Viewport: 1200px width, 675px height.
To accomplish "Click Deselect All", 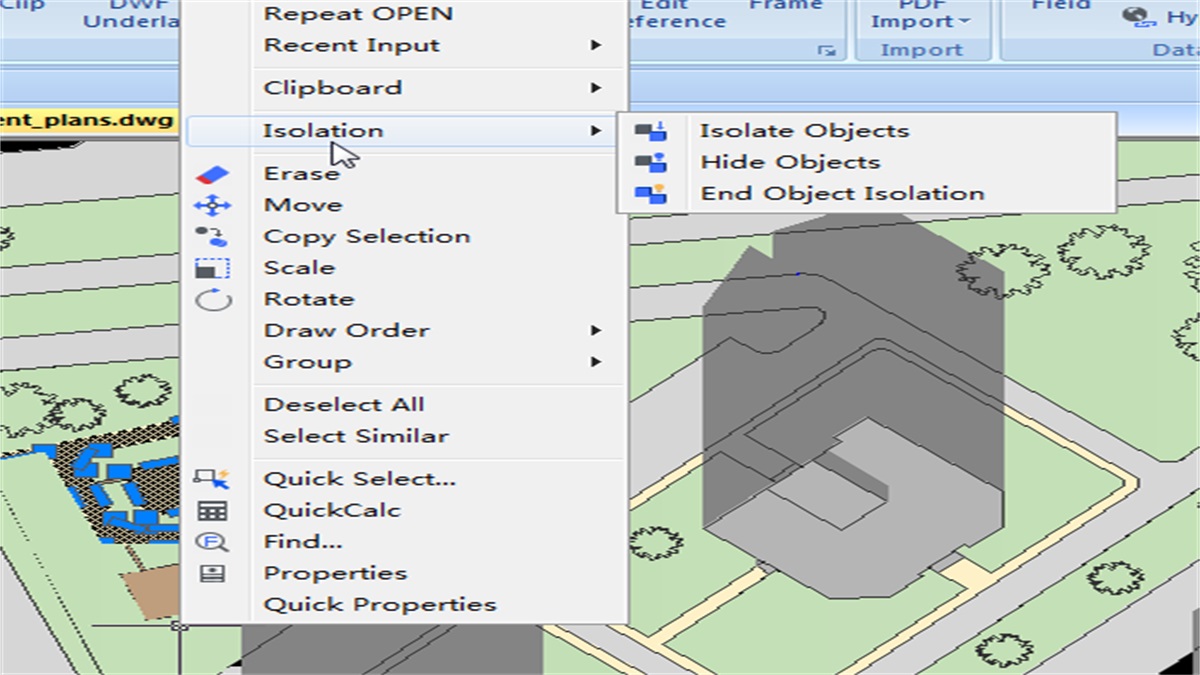I will 343,404.
